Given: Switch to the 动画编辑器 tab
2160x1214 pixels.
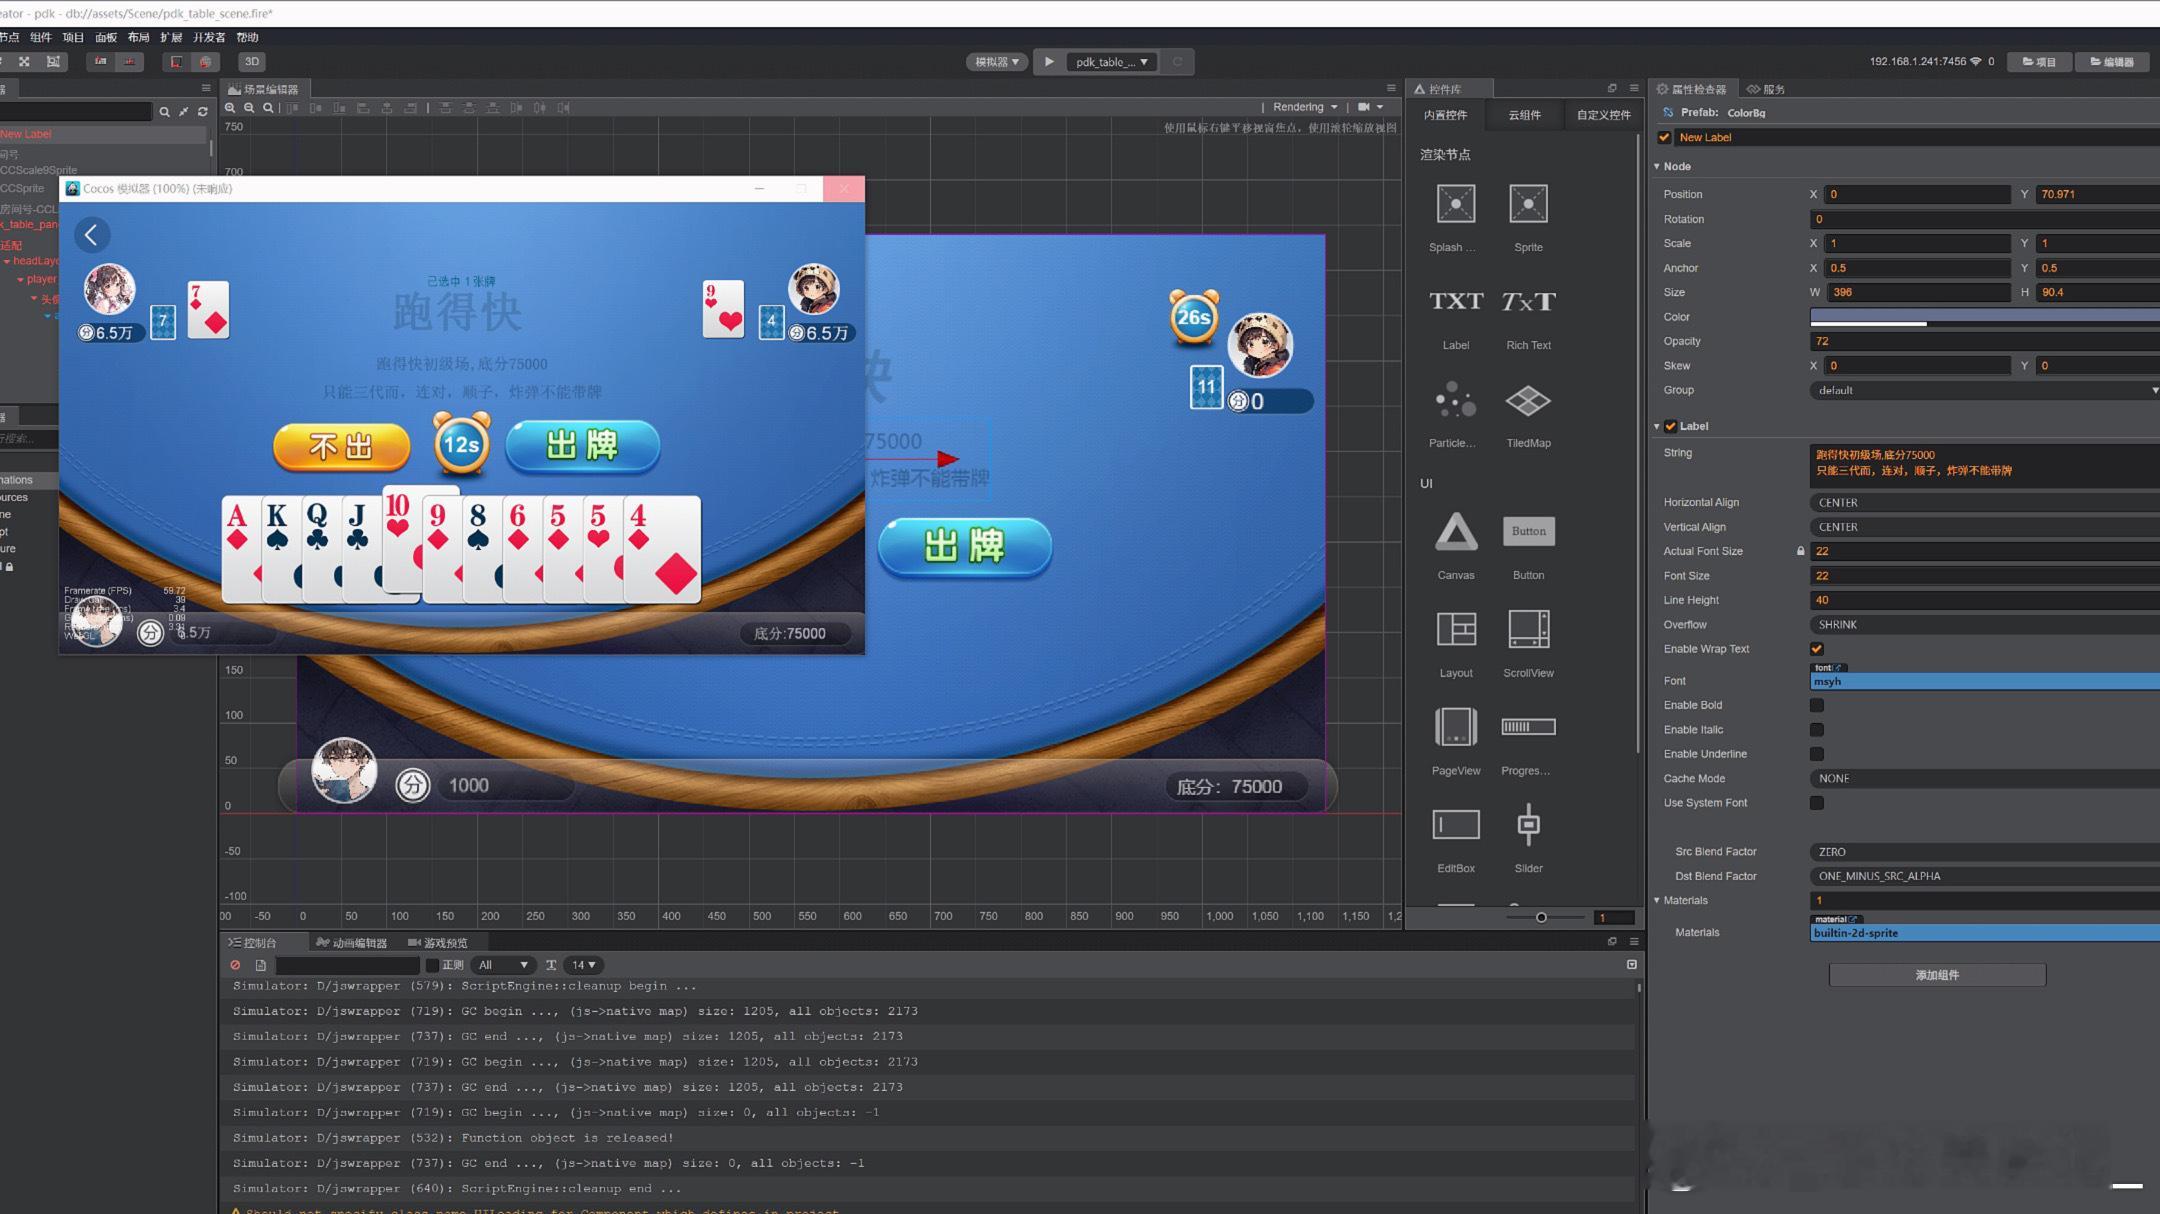Looking at the screenshot, I should click(x=351, y=943).
